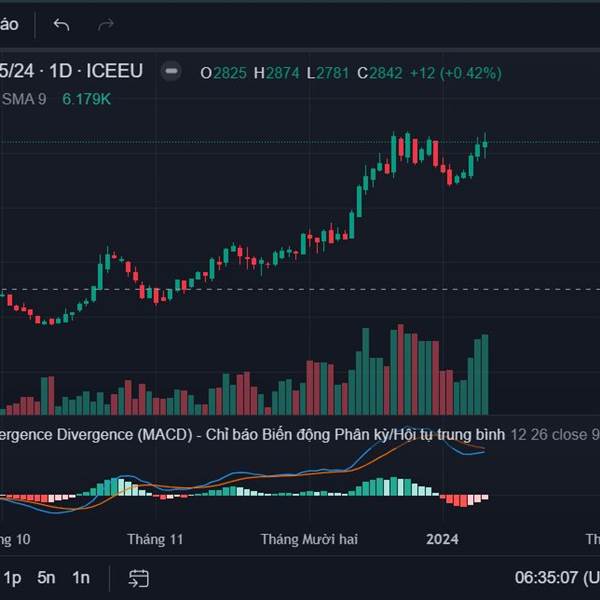Select the 1p time range
The width and height of the screenshot is (600, 600).
pyautogui.click(x=13, y=577)
